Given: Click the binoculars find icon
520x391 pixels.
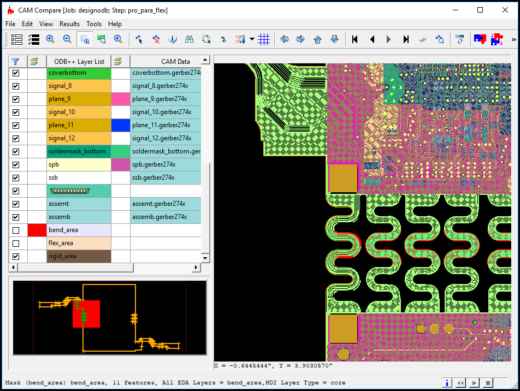Looking at the screenshot, I should pos(189,39).
